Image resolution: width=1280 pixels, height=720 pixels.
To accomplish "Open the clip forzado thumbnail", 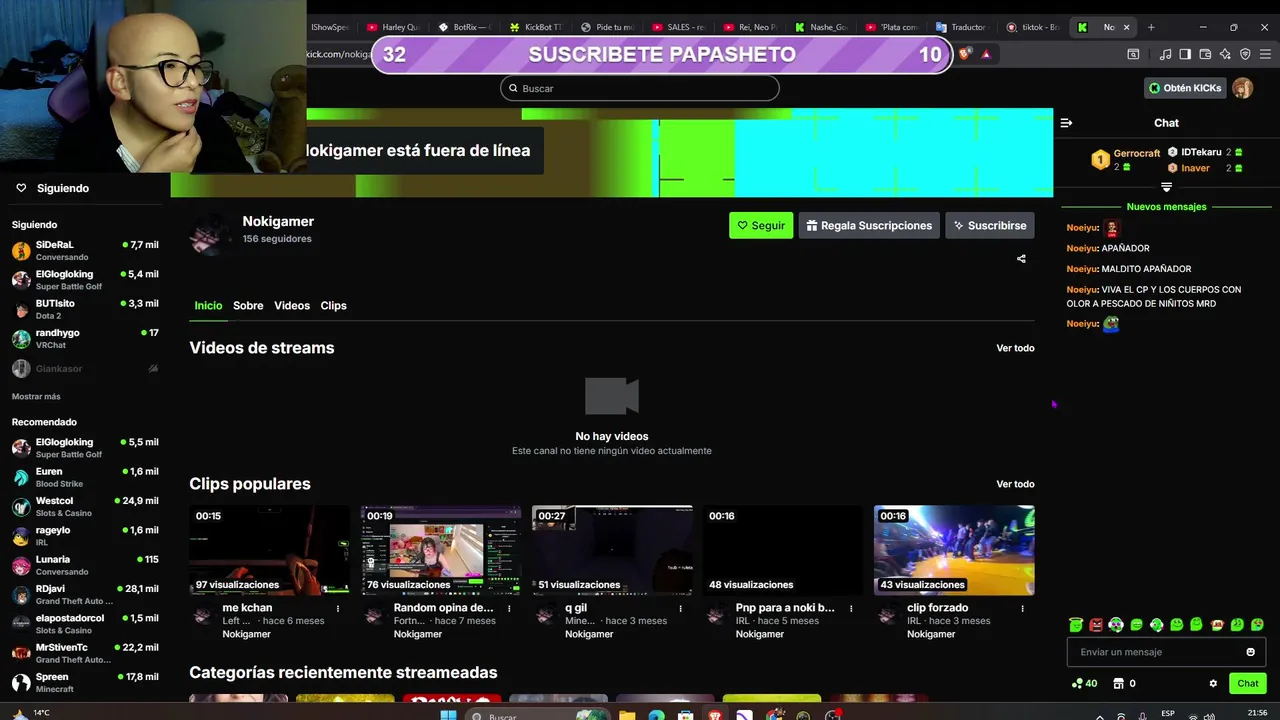I will click(x=954, y=550).
